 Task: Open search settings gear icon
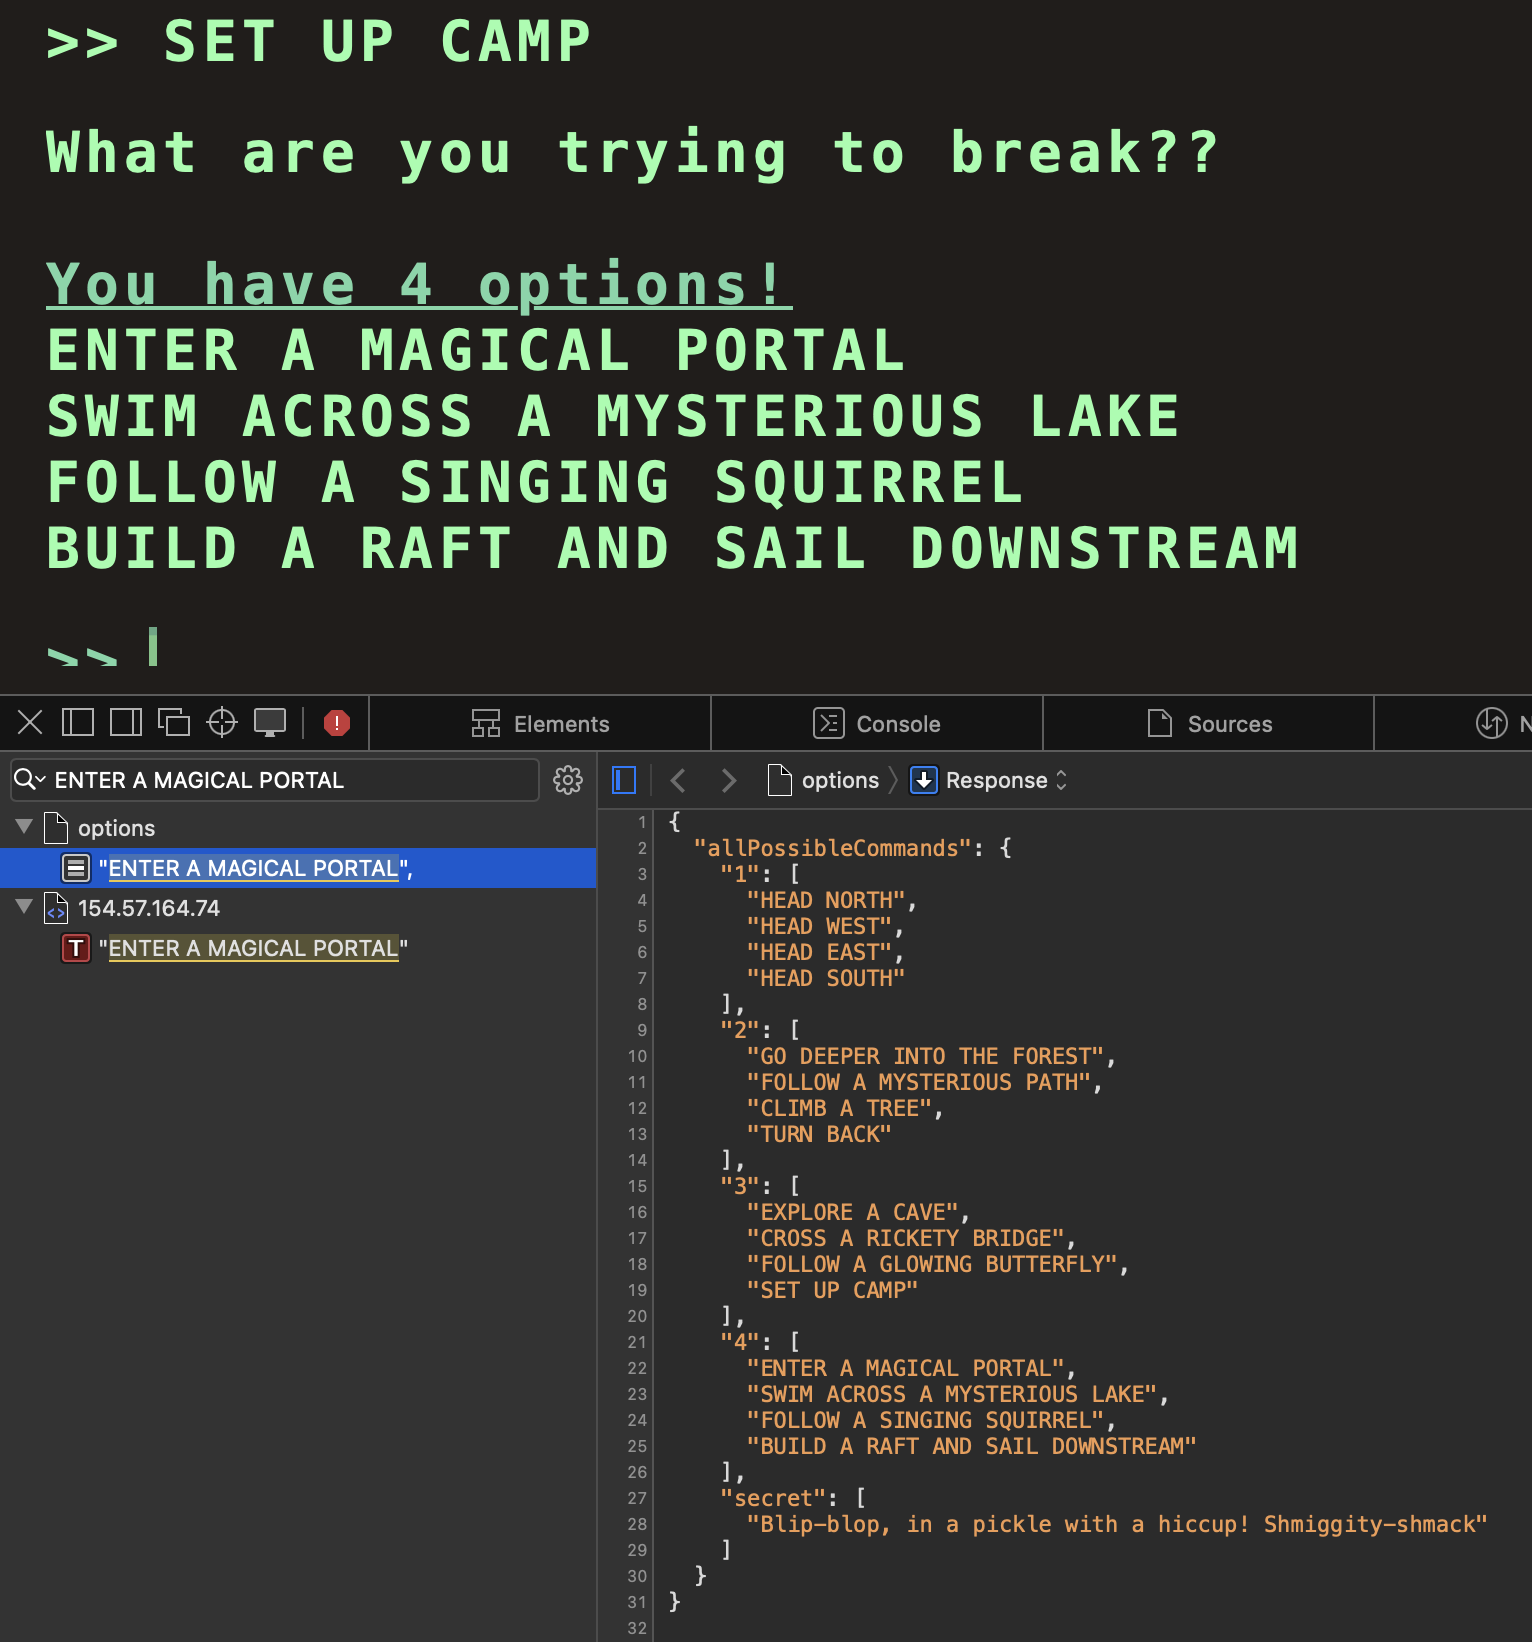click(x=568, y=780)
